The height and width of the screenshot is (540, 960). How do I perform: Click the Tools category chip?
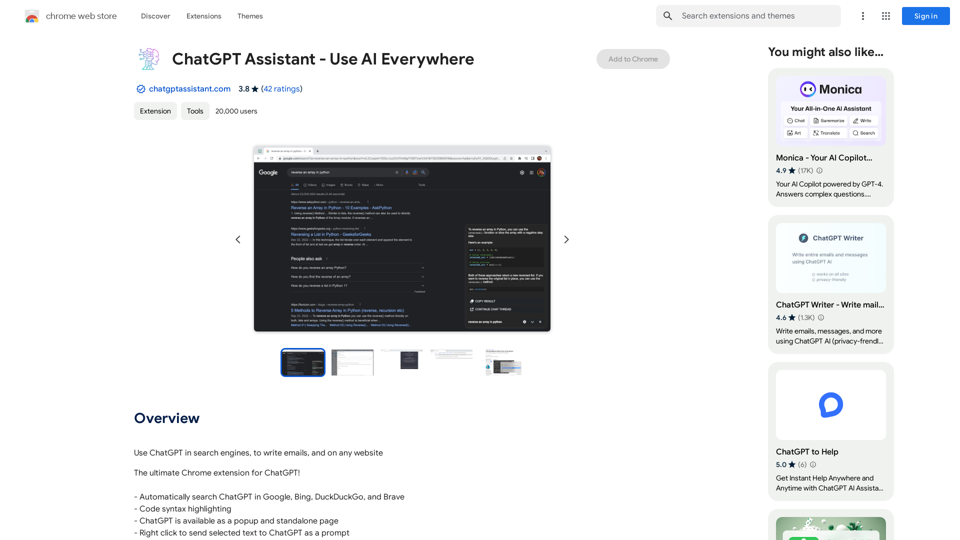[x=195, y=111]
